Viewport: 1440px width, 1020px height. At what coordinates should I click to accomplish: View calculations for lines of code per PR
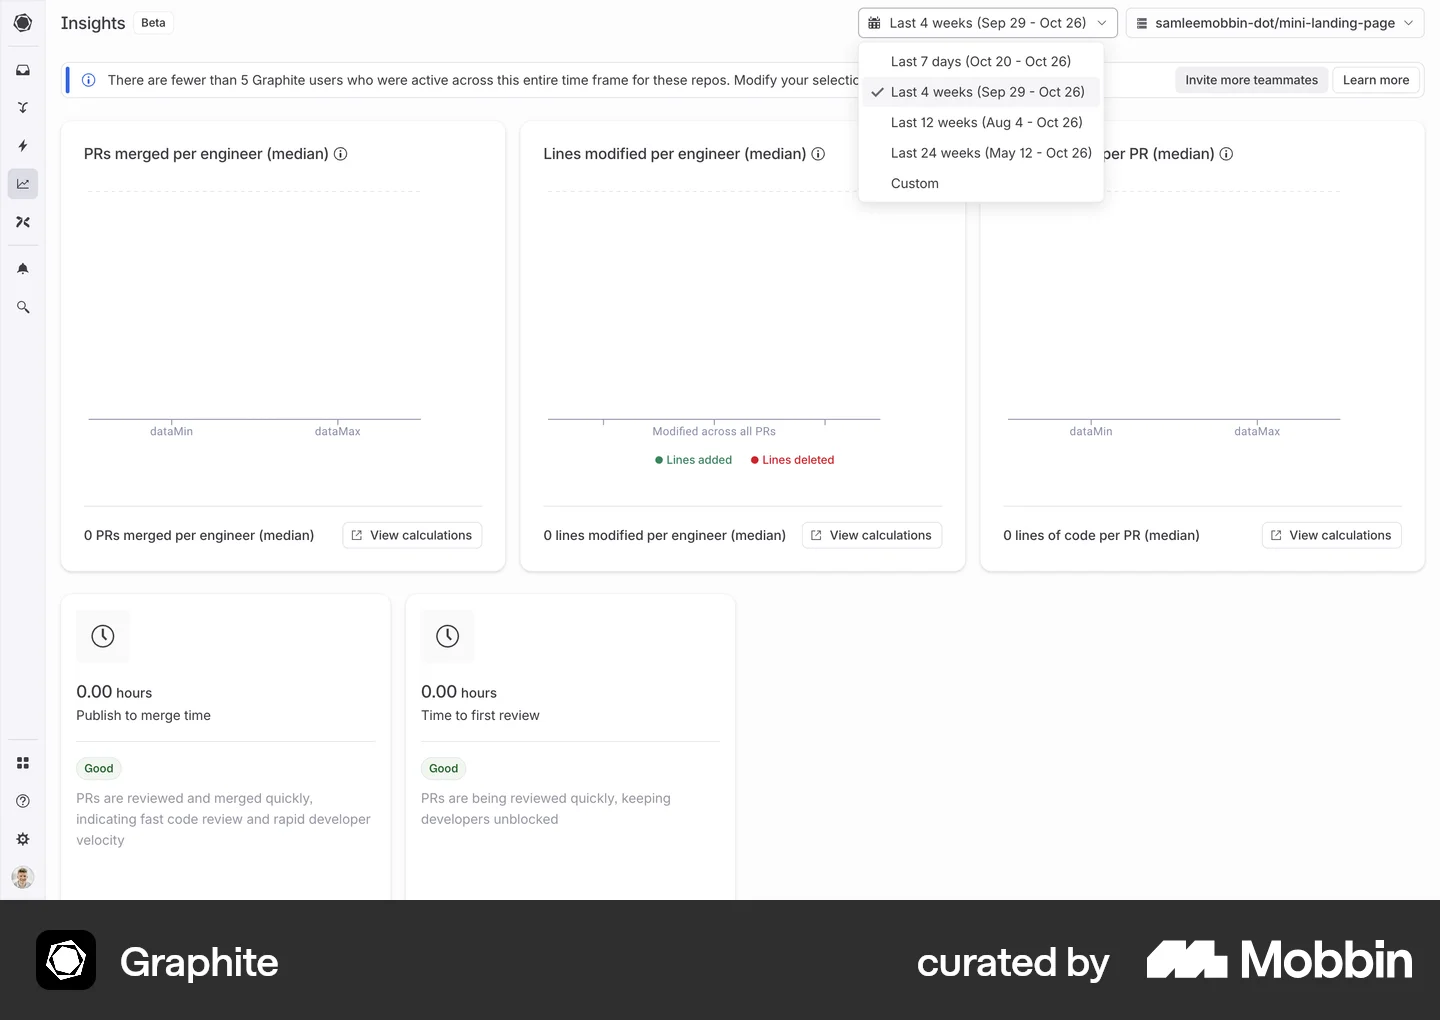click(1332, 535)
